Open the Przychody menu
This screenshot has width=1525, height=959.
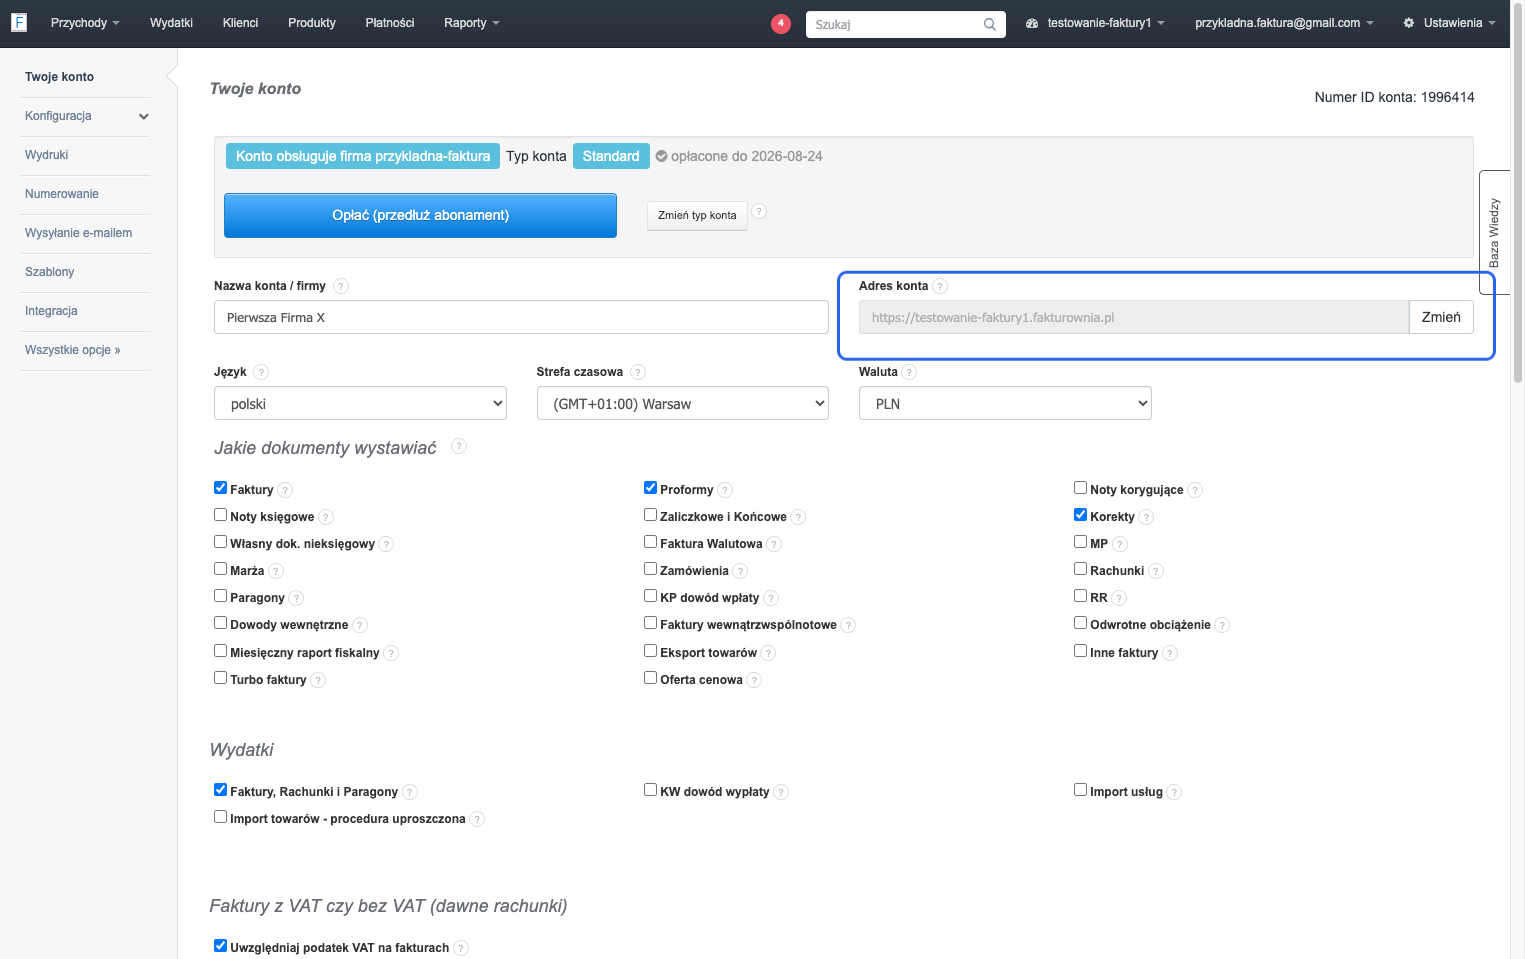[85, 23]
